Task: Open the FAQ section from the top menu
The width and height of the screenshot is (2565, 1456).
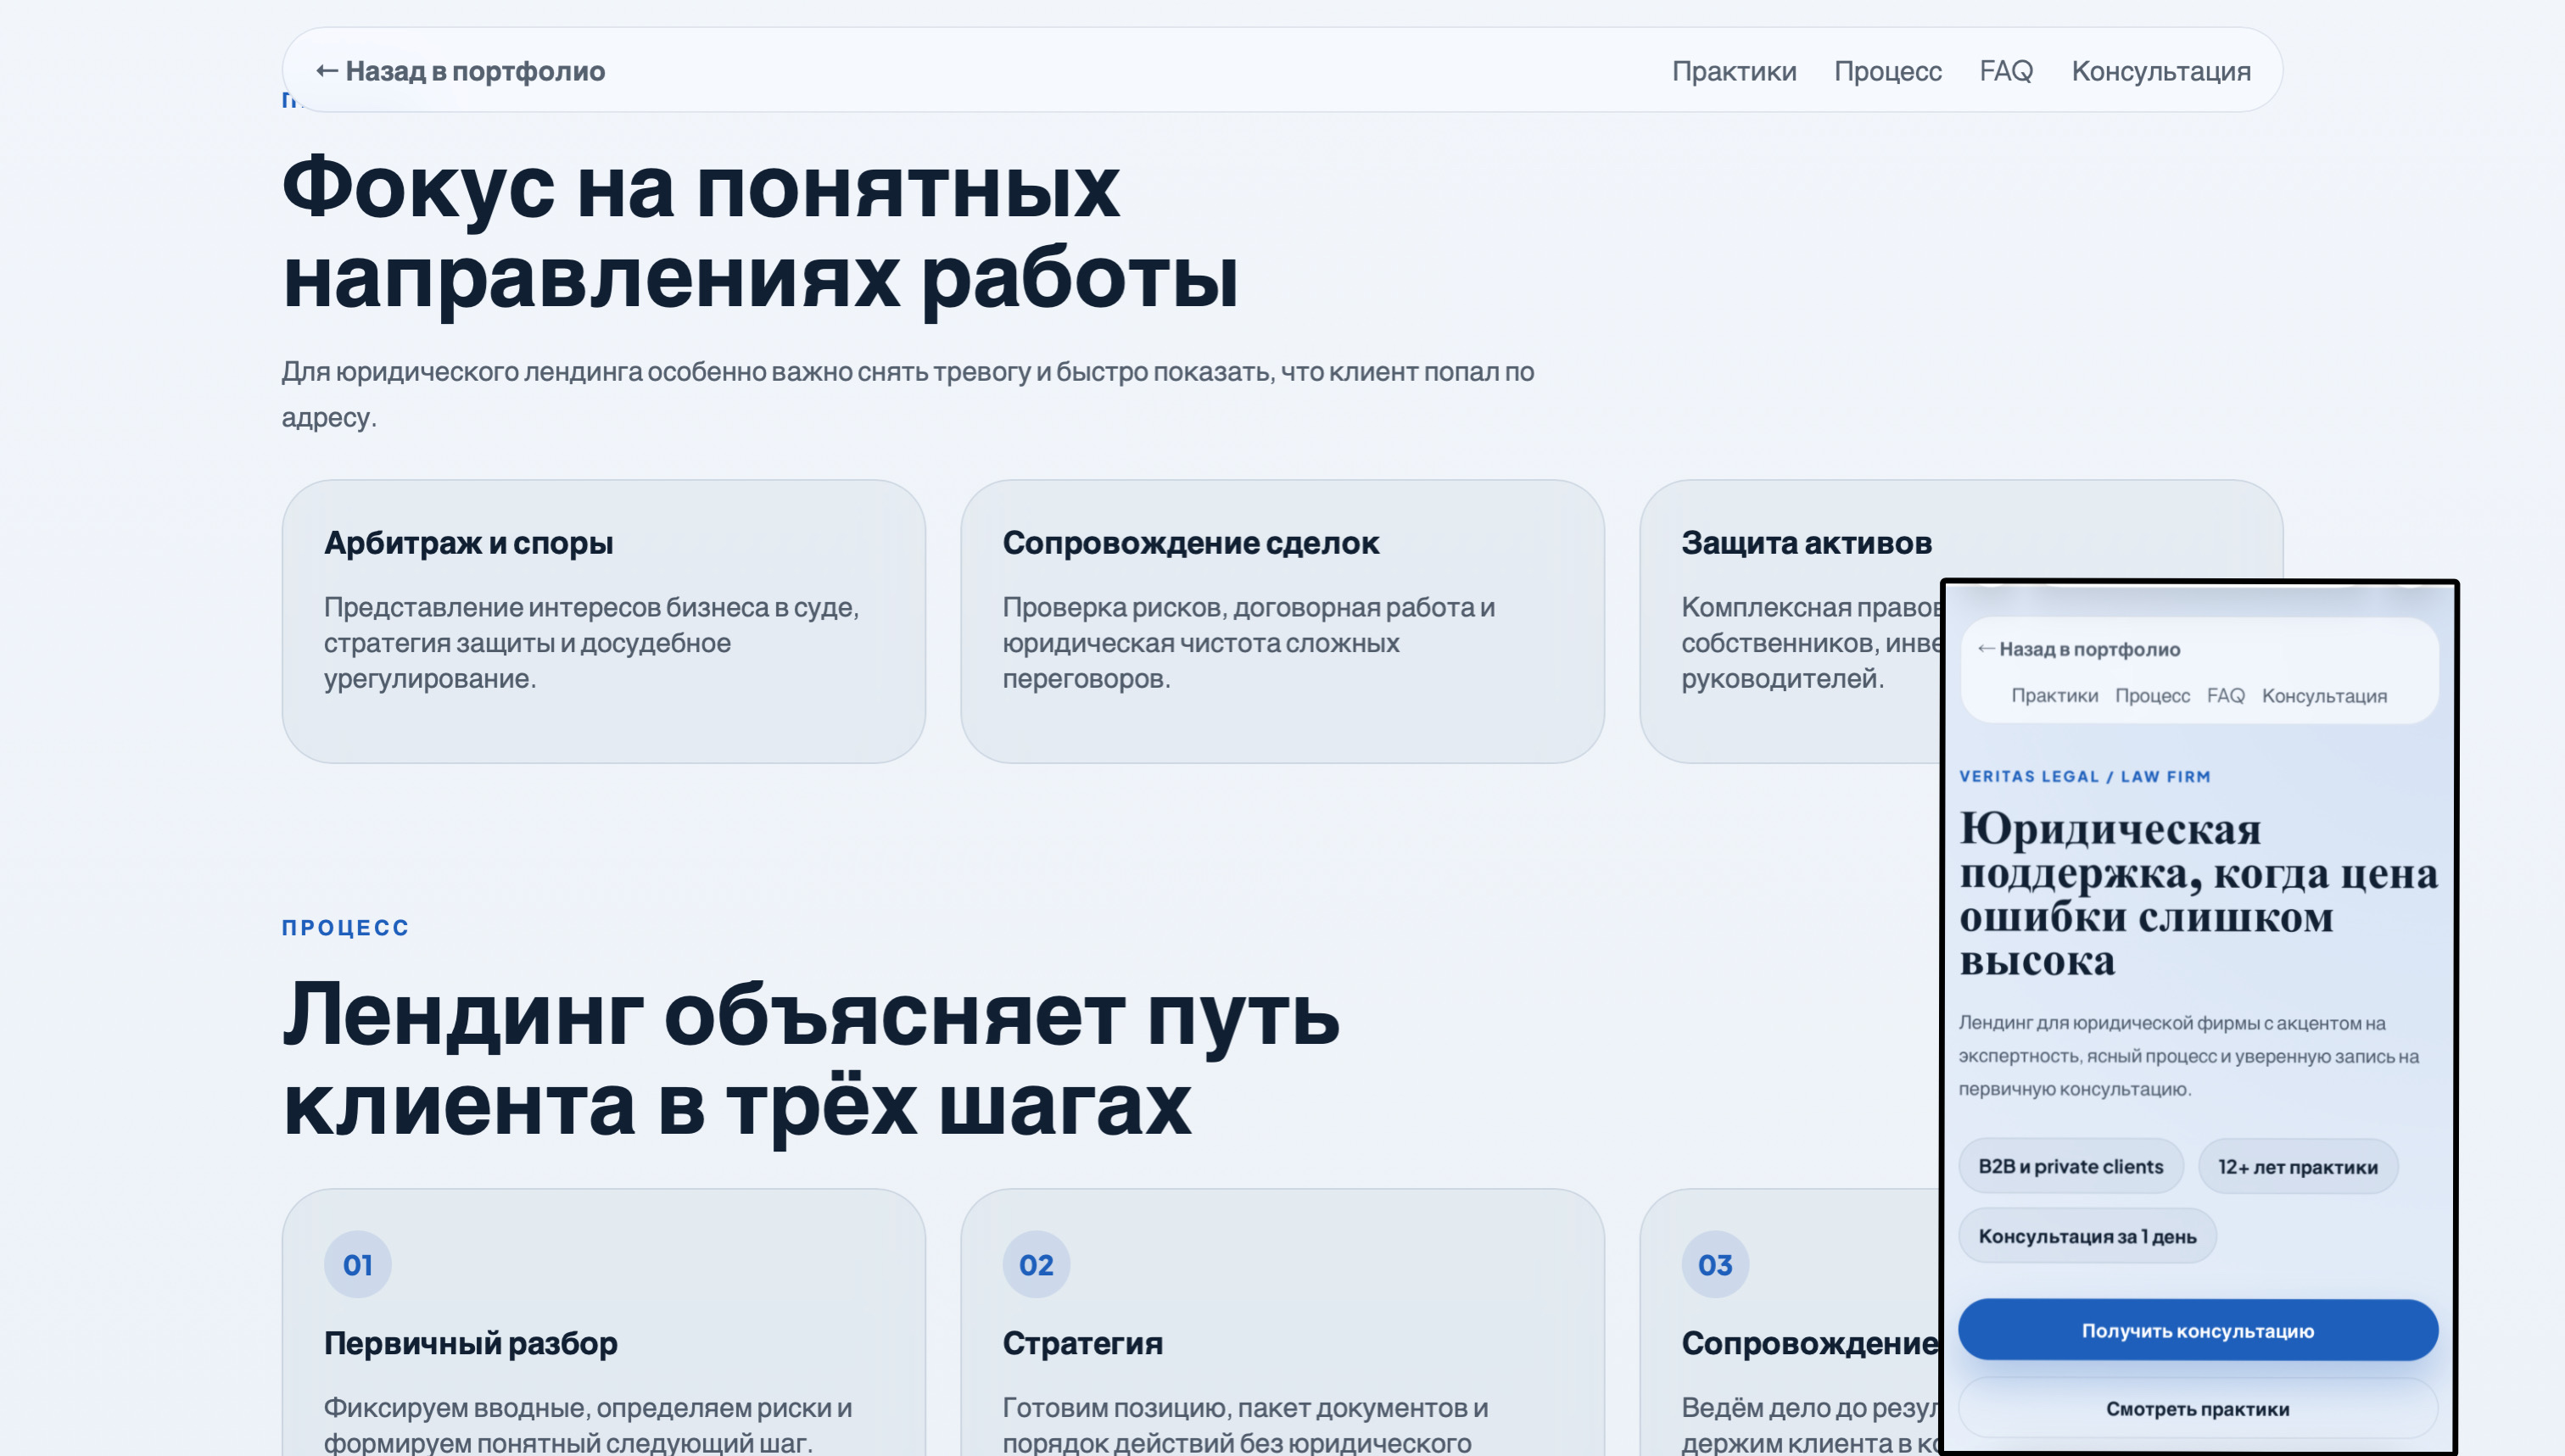Action: [x=2006, y=70]
